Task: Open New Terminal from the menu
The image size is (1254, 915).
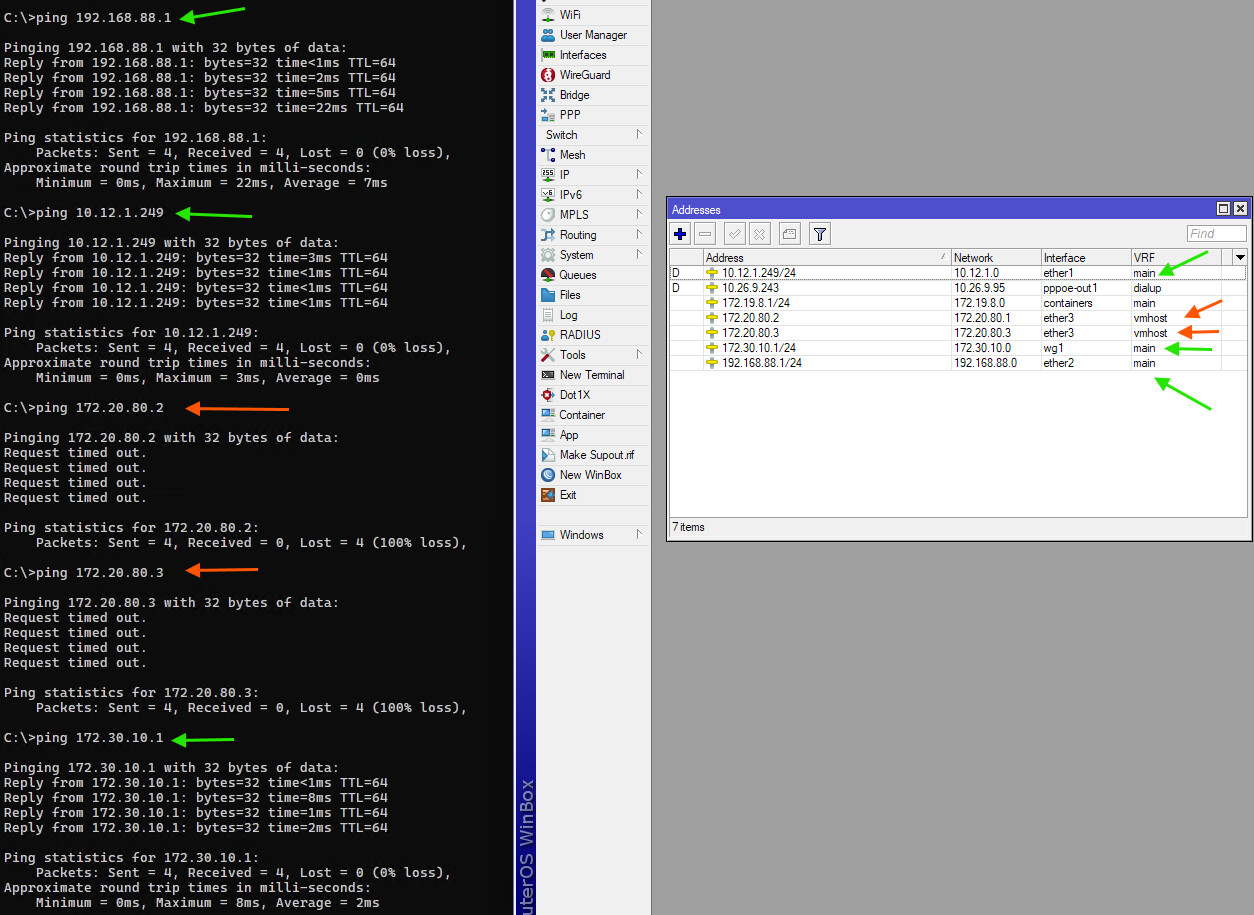Action: coord(591,375)
